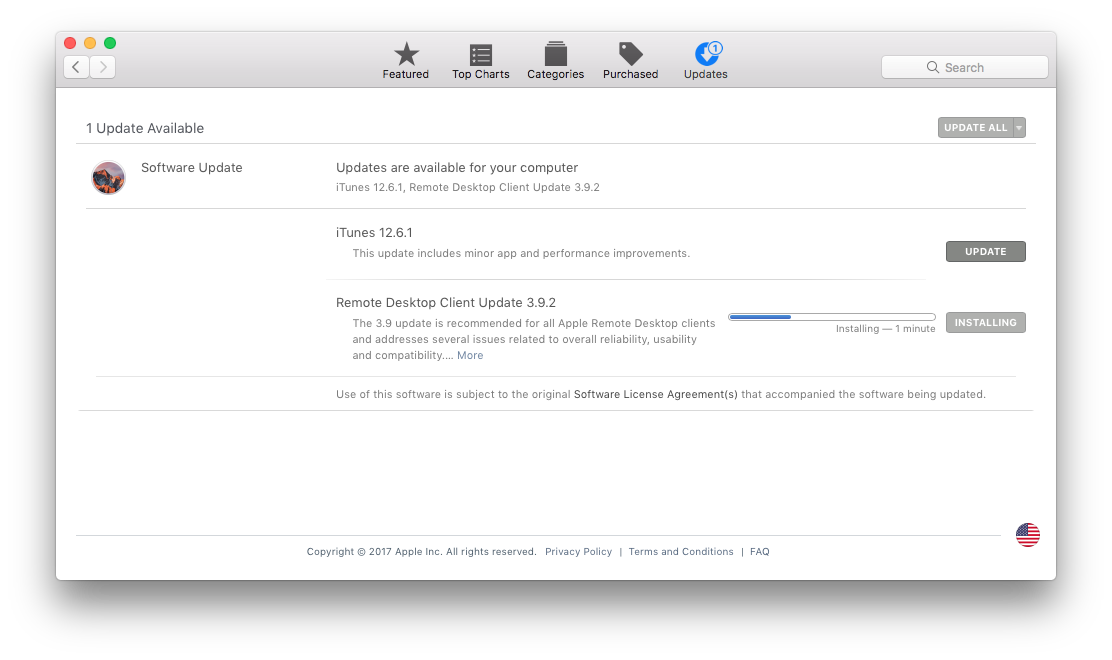Screen dimensions: 1112x660
Task: Open the Updates tab with badge
Action: pos(706,61)
